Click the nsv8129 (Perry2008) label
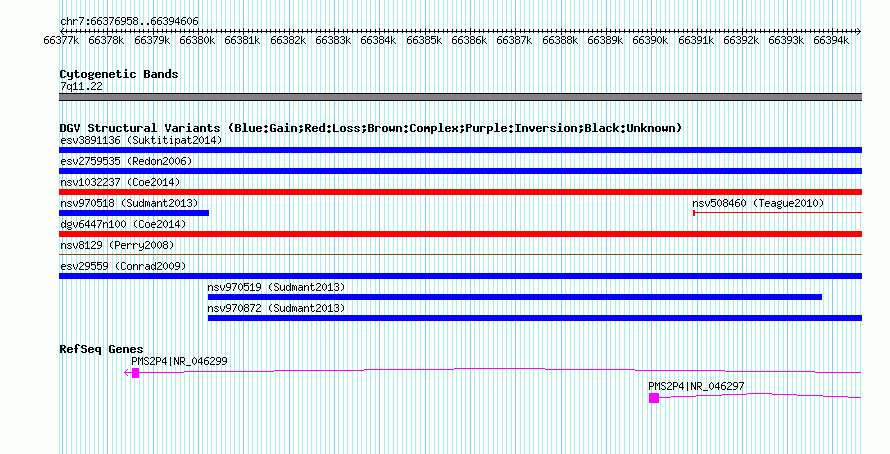This screenshot has width=890, height=454. tap(117, 245)
